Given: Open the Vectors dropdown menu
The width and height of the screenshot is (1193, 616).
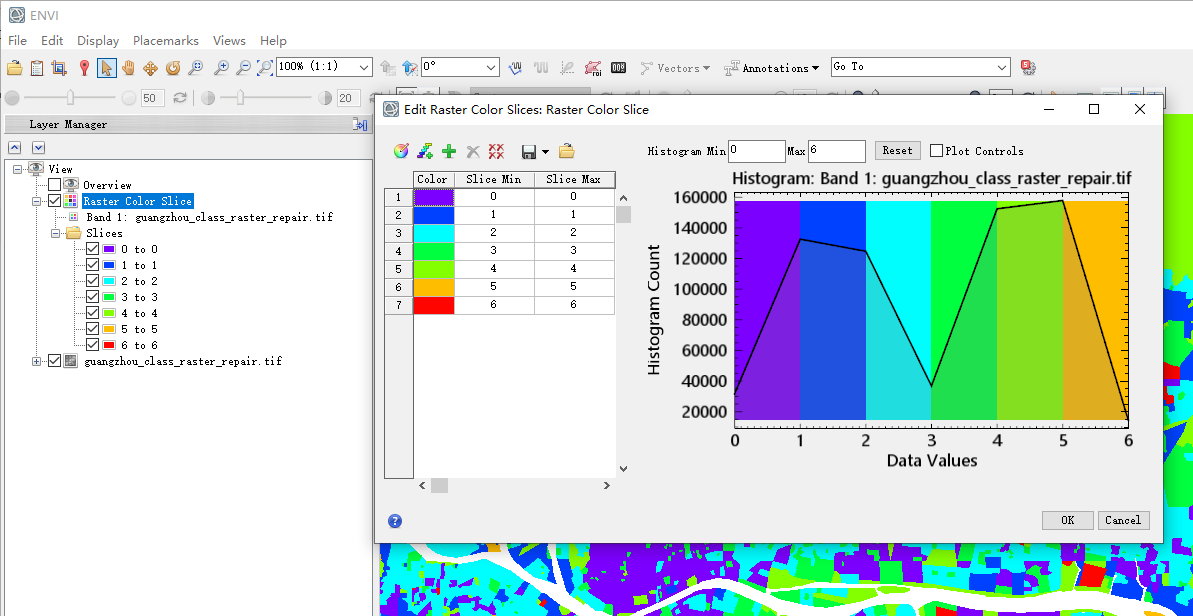Looking at the screenshot, I should click(675, 68).
